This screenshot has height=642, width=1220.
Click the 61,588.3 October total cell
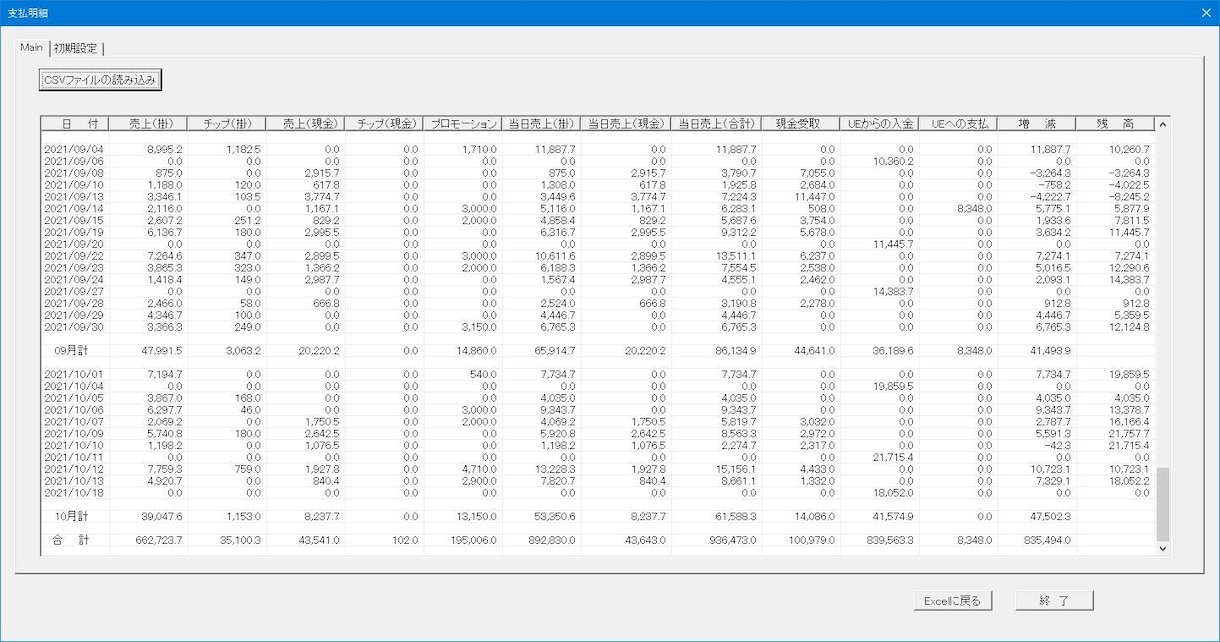(736, 516)
